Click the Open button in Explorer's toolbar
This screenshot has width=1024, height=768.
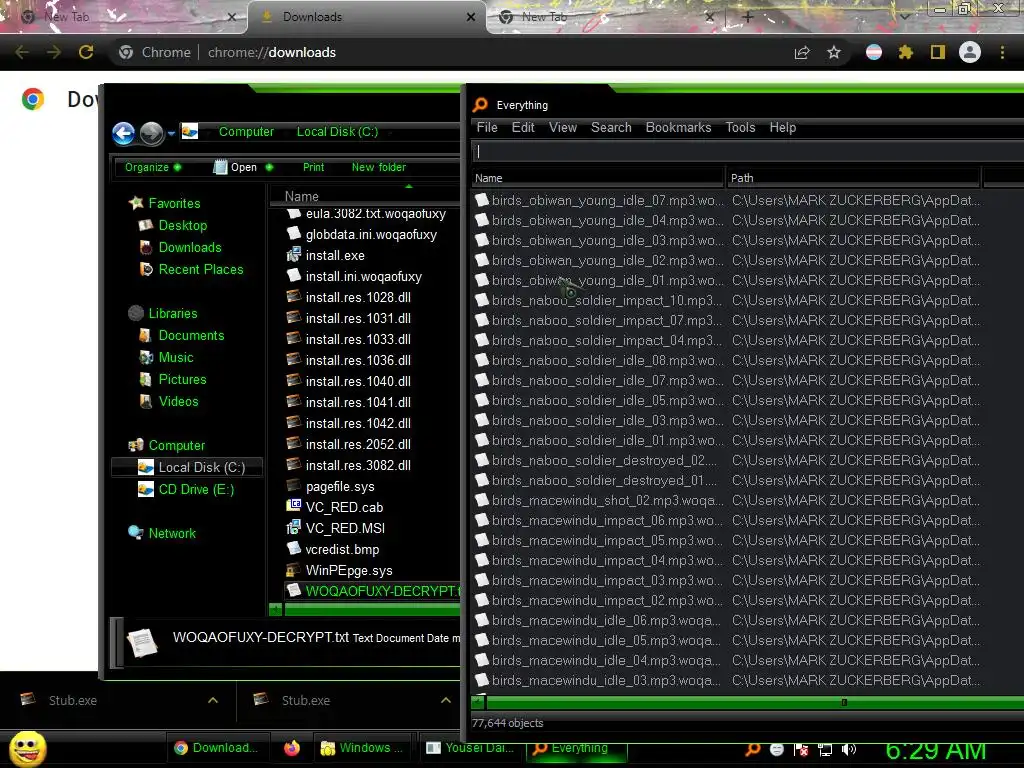pyautogui.click(x=236, y=167)
